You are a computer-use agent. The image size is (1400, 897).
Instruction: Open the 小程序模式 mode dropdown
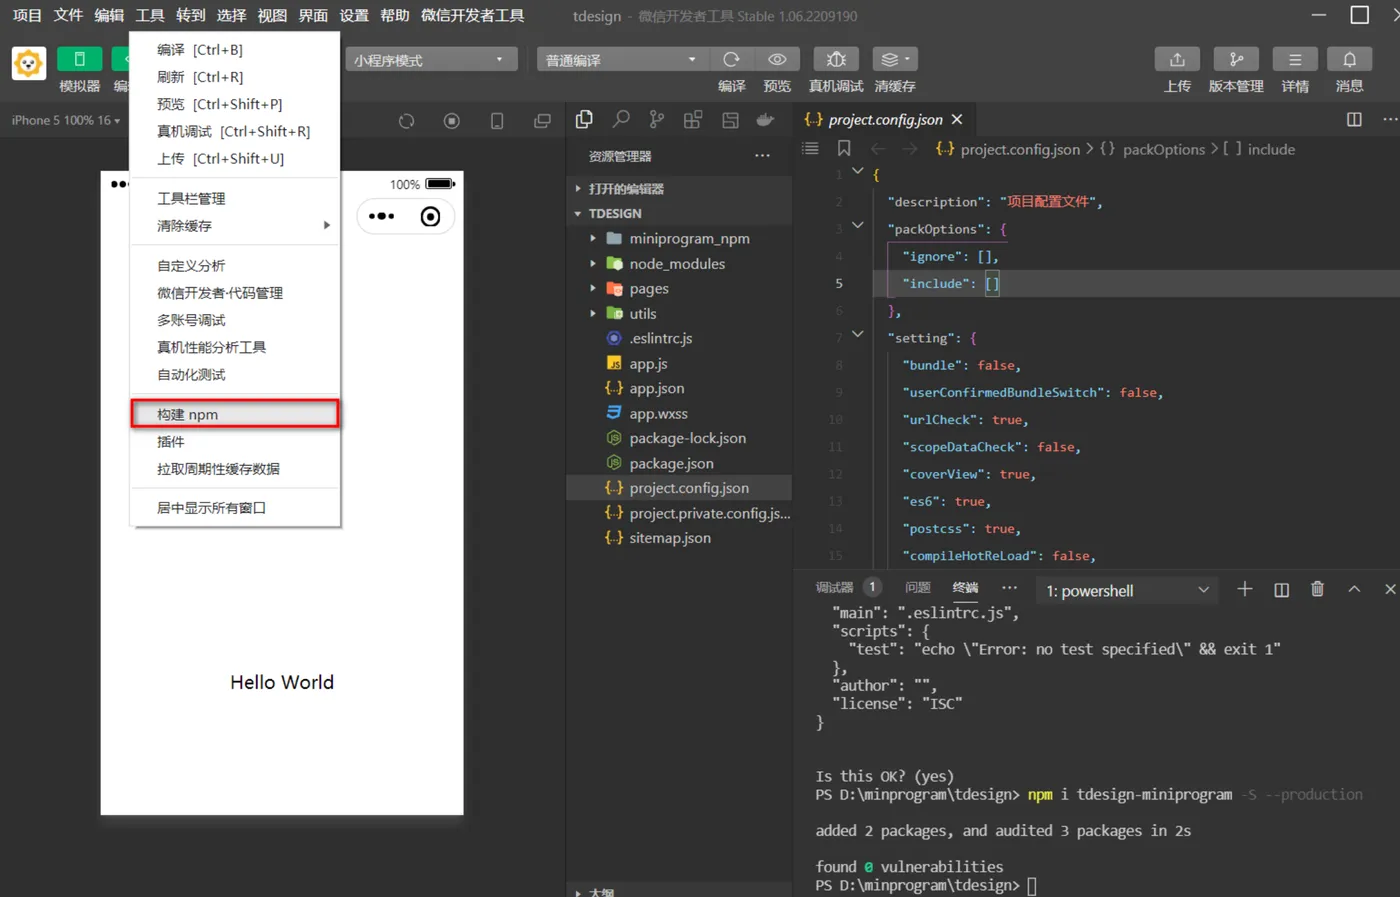point(431,60)
